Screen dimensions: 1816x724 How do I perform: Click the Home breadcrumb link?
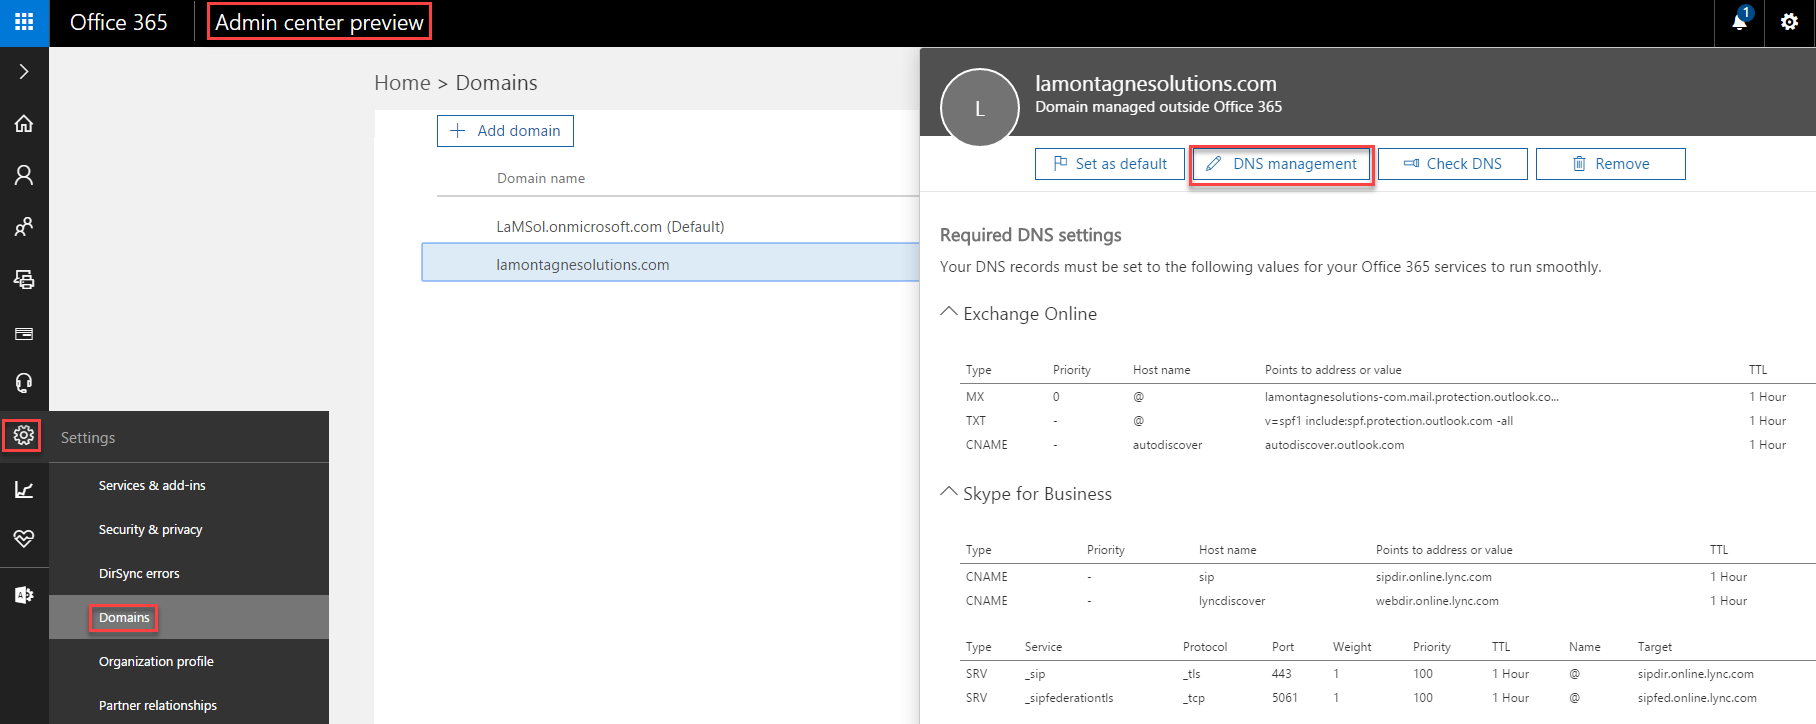click(x=402, y=83)
